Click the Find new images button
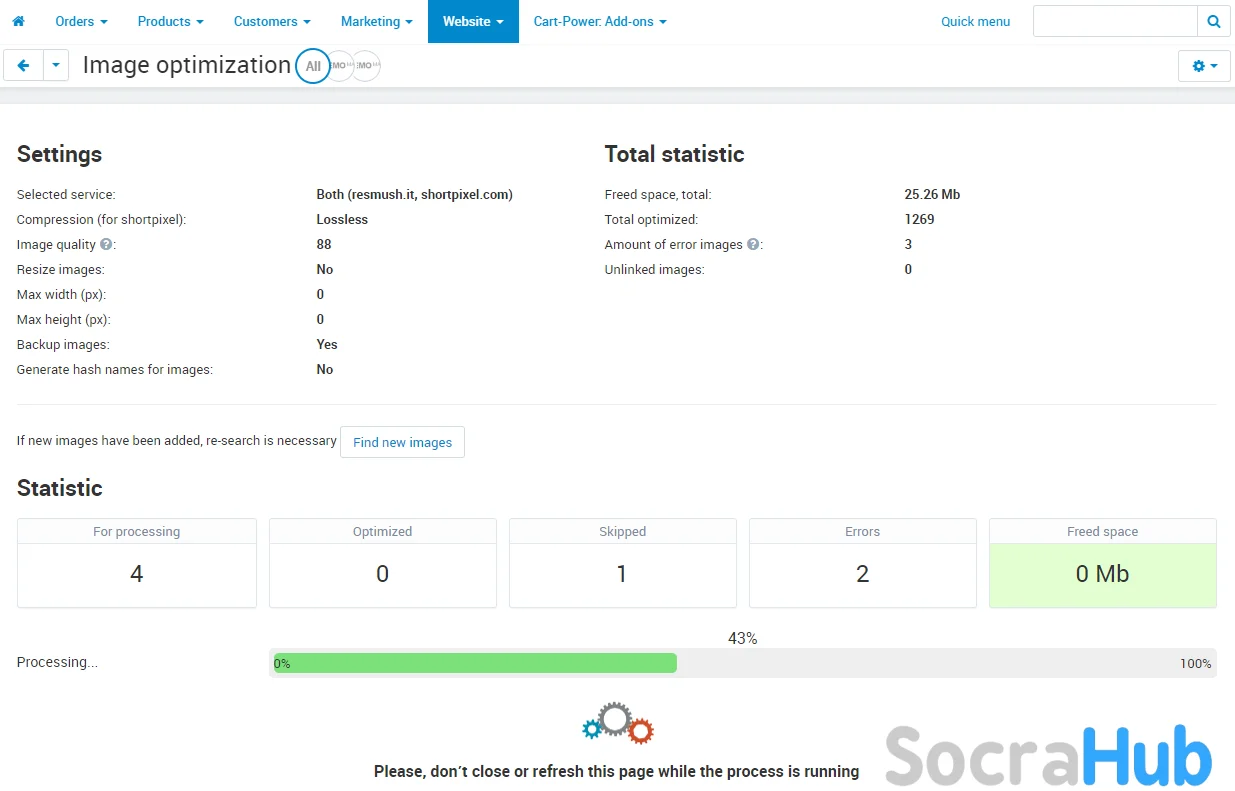This screenshot has height=791, width=1235. (402, 442)
